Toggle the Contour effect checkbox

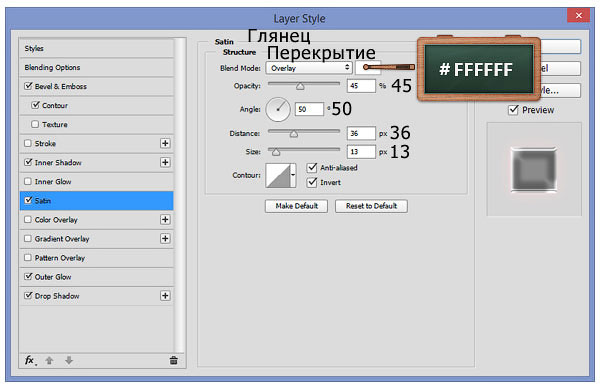click(x=35, y=105)
